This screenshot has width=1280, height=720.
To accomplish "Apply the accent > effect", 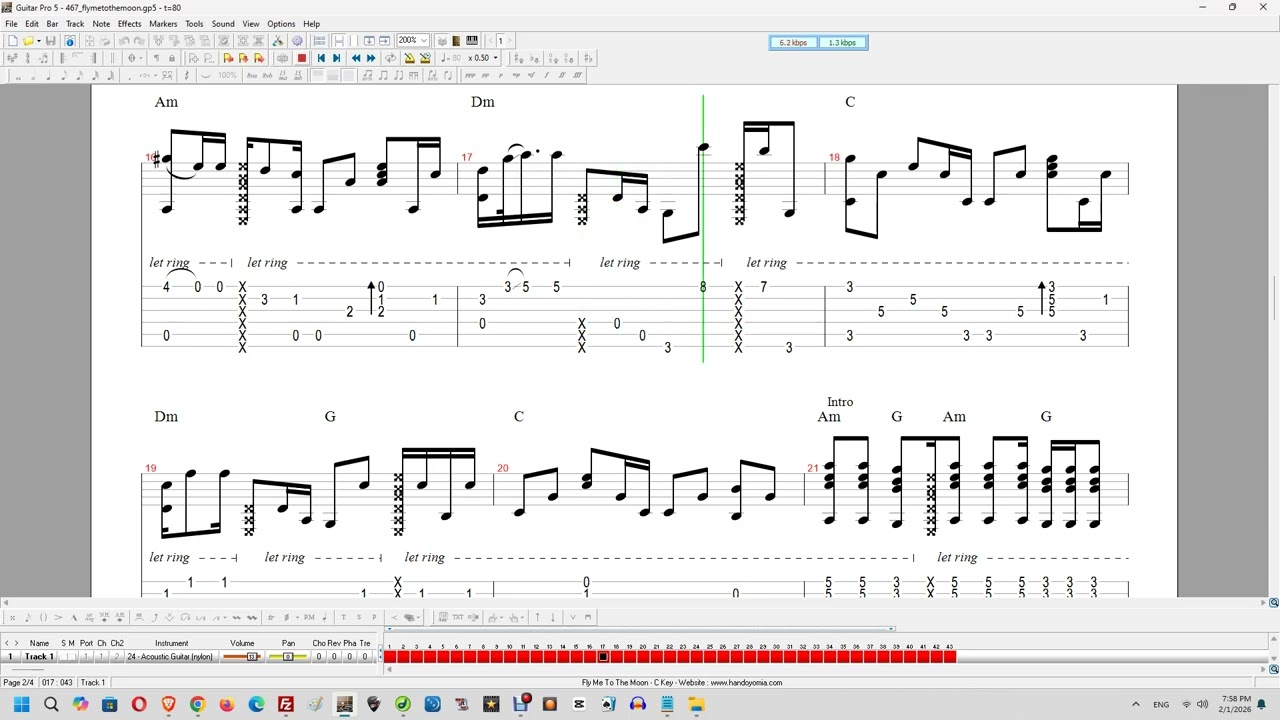I will tap(58, 617).
